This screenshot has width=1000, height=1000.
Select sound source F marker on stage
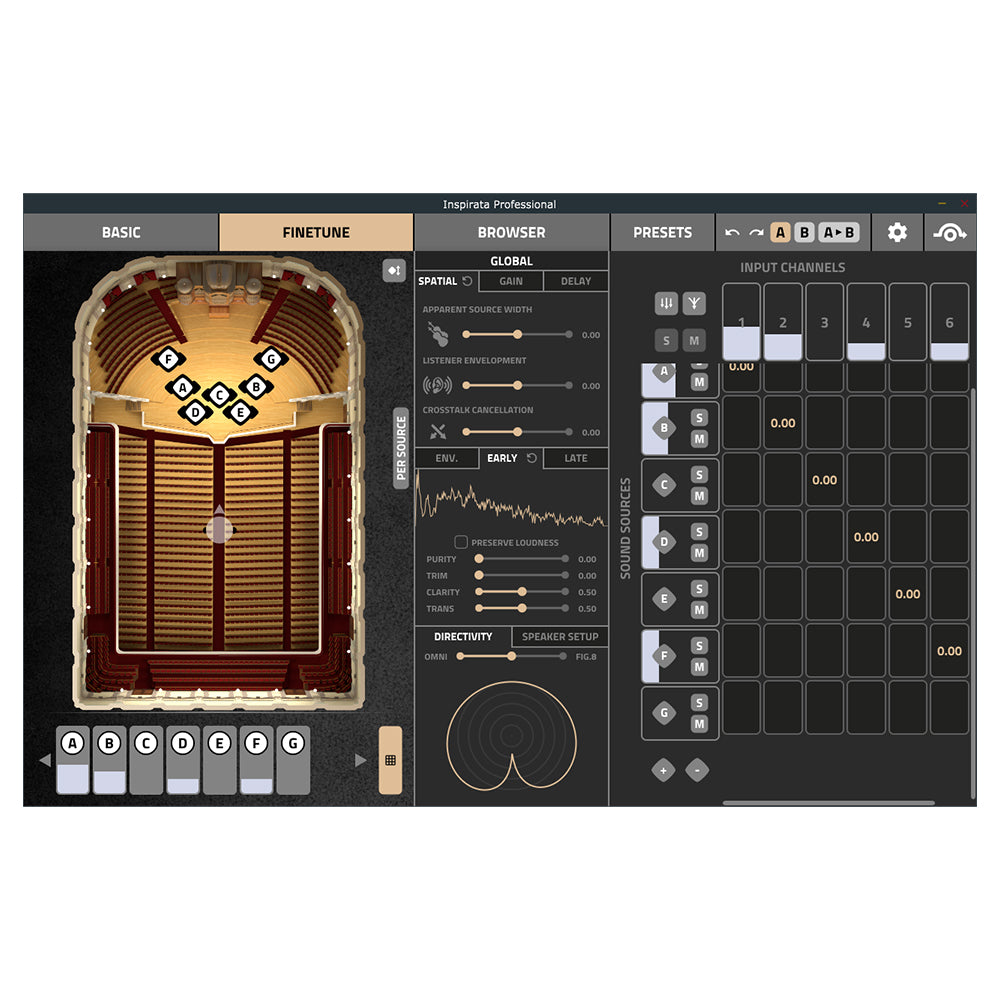(x=169, y=359)
